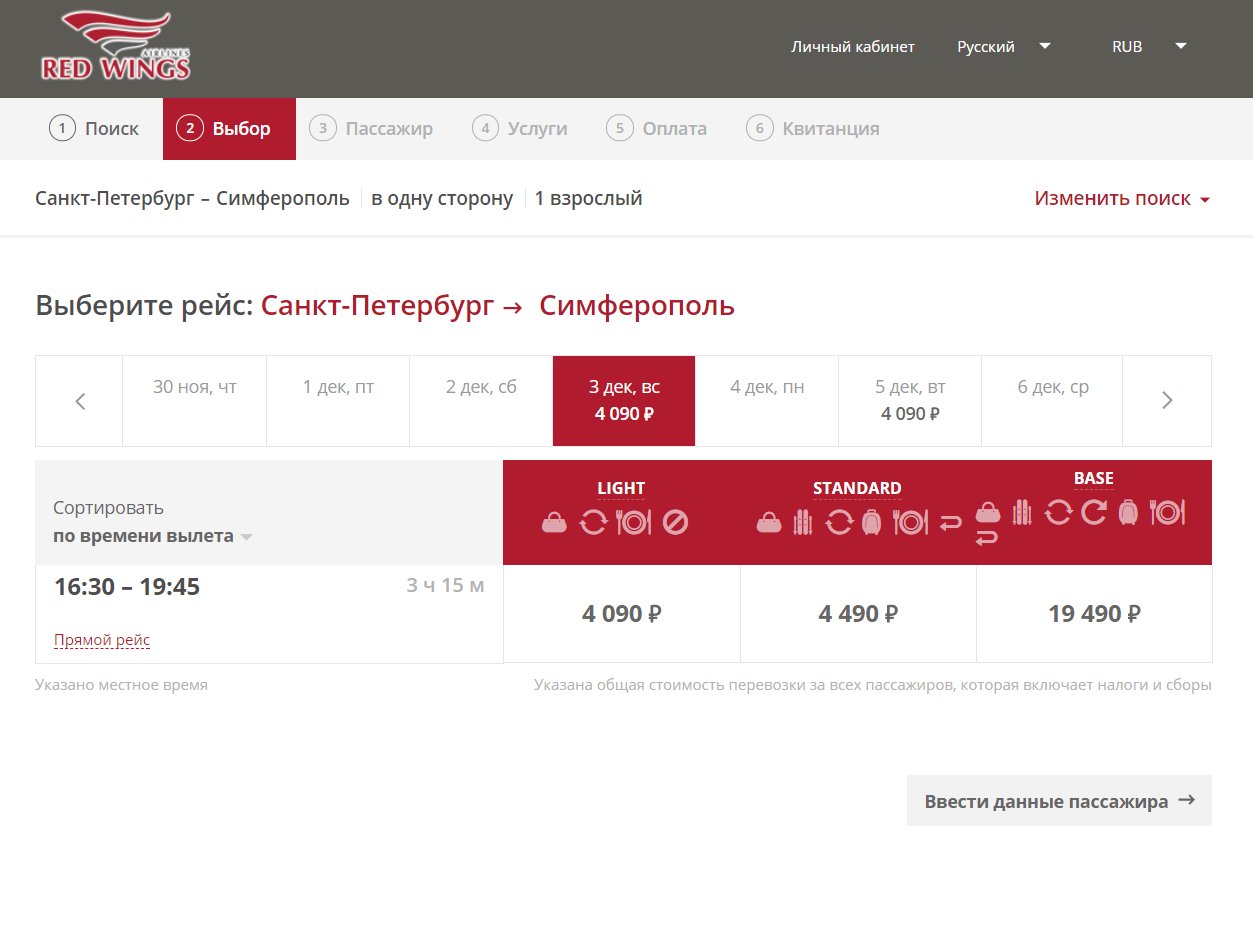Click the route text Санкт-Петербург – Симферополь
Image resolution: width=1253 pixels, height=937 pixels.
click(x=192, y=198)
